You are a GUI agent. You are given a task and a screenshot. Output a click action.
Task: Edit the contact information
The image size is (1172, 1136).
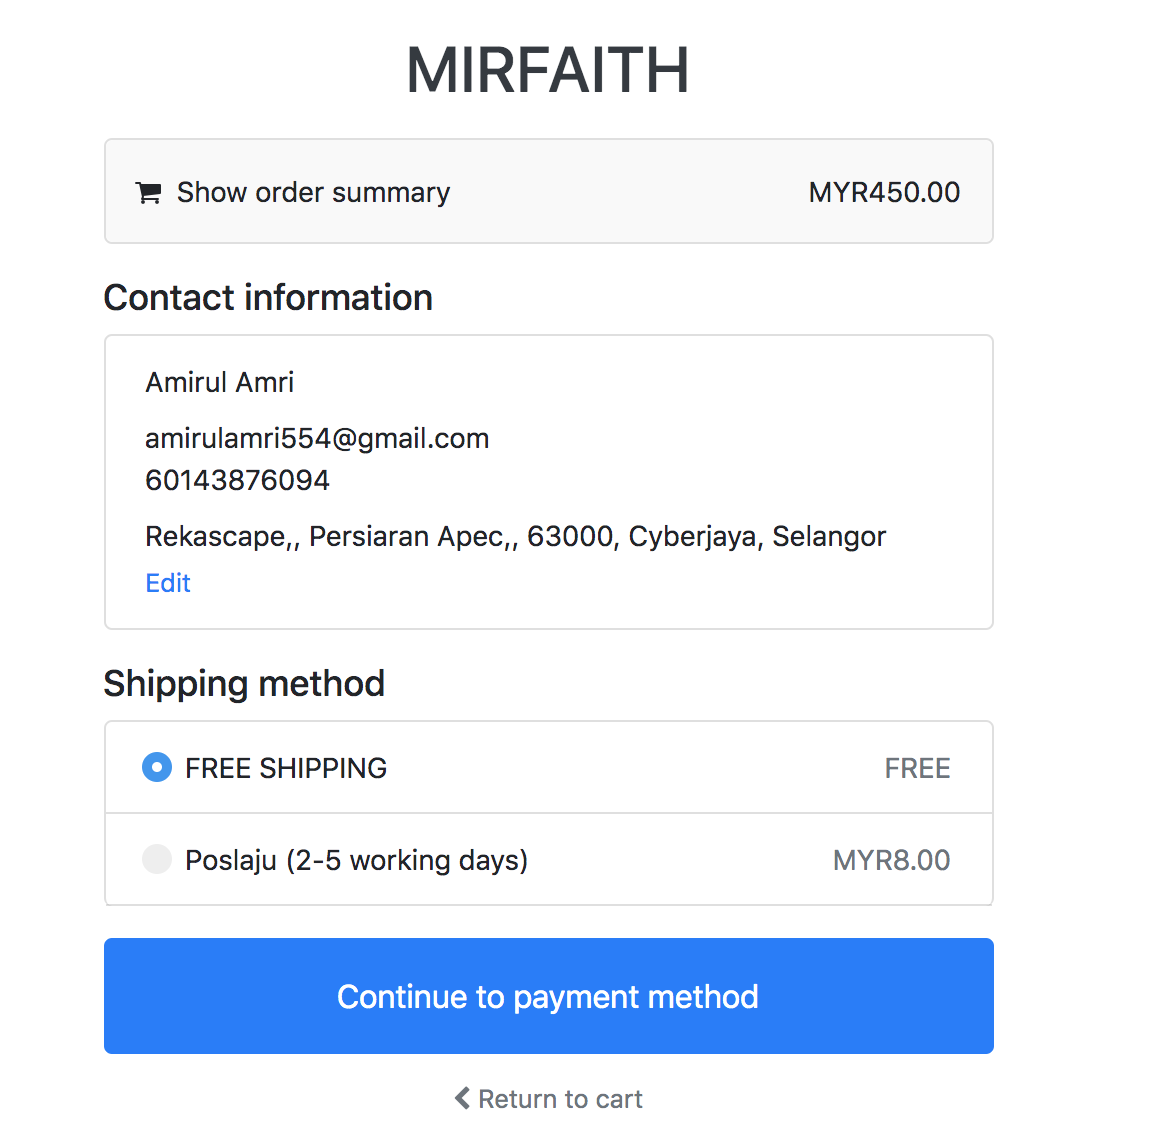pos(167,583)
